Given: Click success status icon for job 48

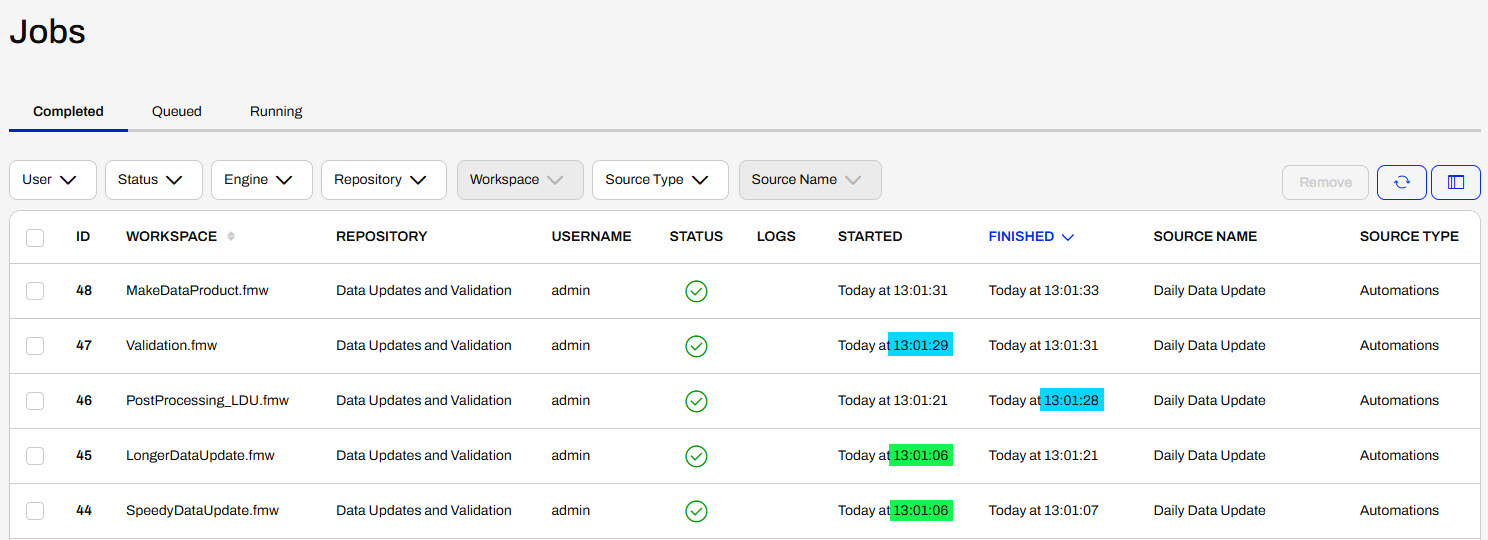Looking at the screenshot, I should (x=696, y=291).
